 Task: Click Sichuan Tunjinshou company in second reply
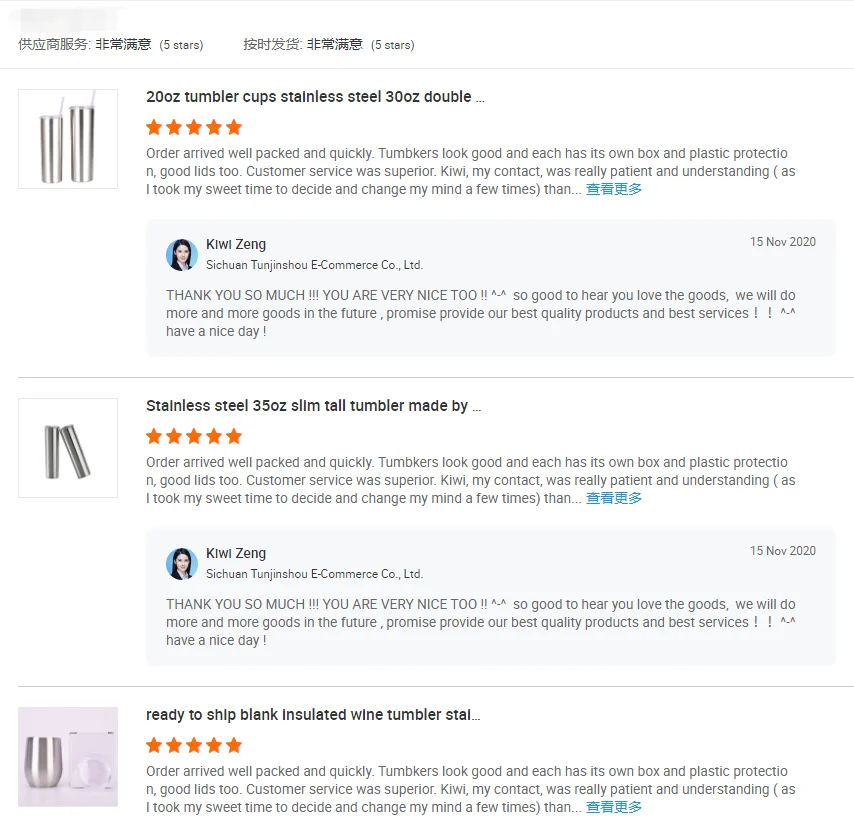[314, 574]
